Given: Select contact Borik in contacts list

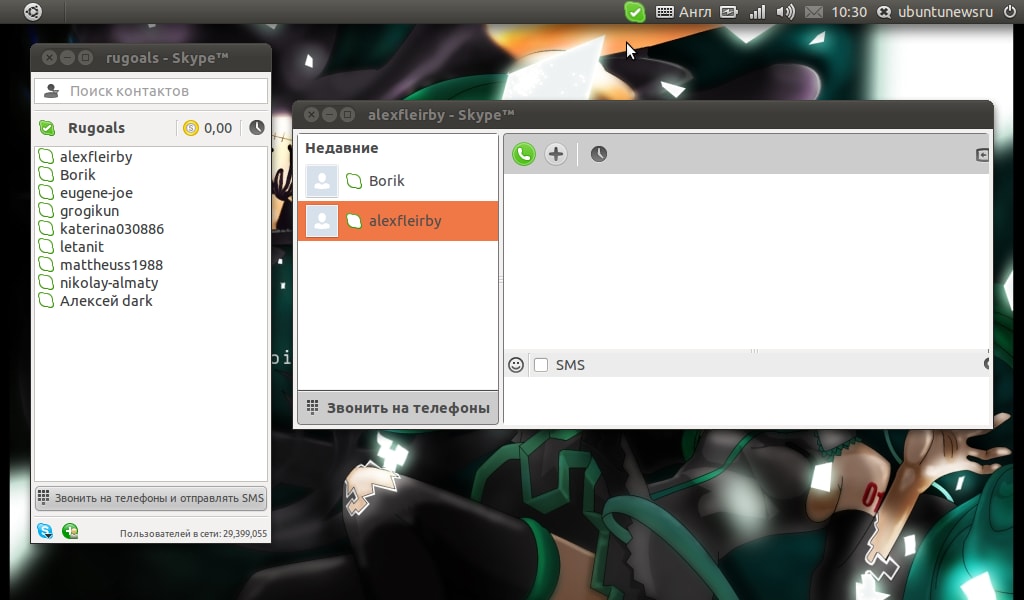Looking at the screenshot, I should click(x=151, y=175).
